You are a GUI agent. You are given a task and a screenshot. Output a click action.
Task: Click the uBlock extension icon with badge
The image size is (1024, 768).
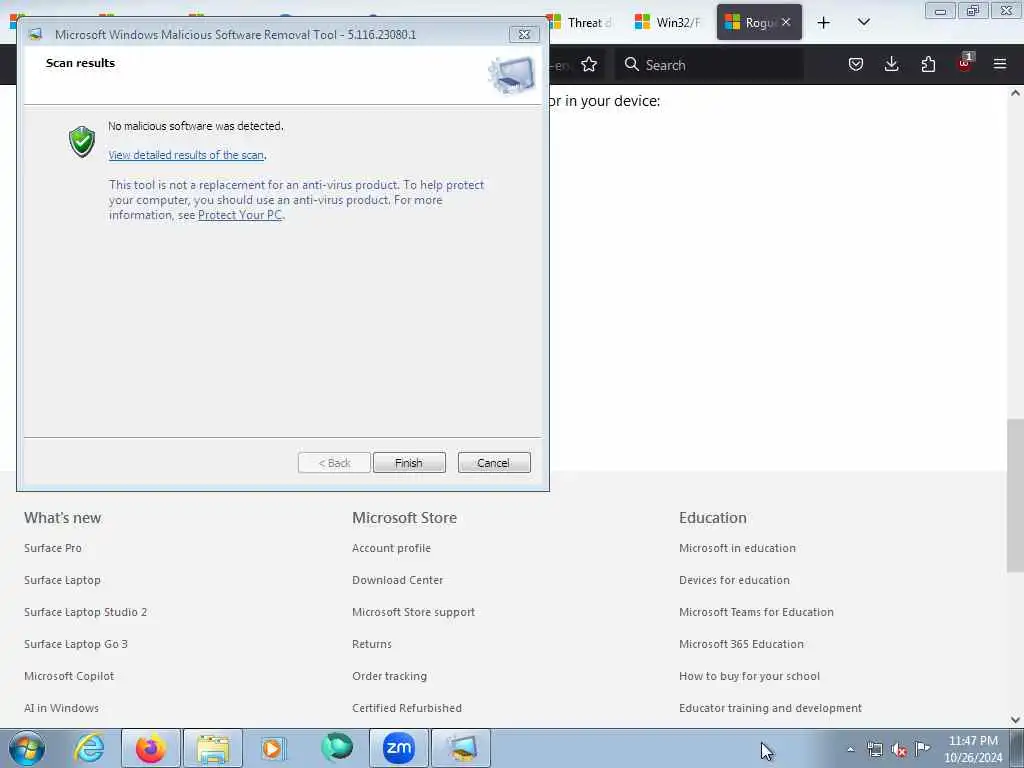965,63
